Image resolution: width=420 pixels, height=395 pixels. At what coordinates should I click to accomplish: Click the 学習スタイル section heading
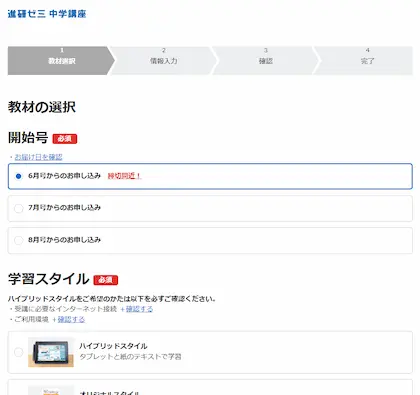(x=49, y=279)
